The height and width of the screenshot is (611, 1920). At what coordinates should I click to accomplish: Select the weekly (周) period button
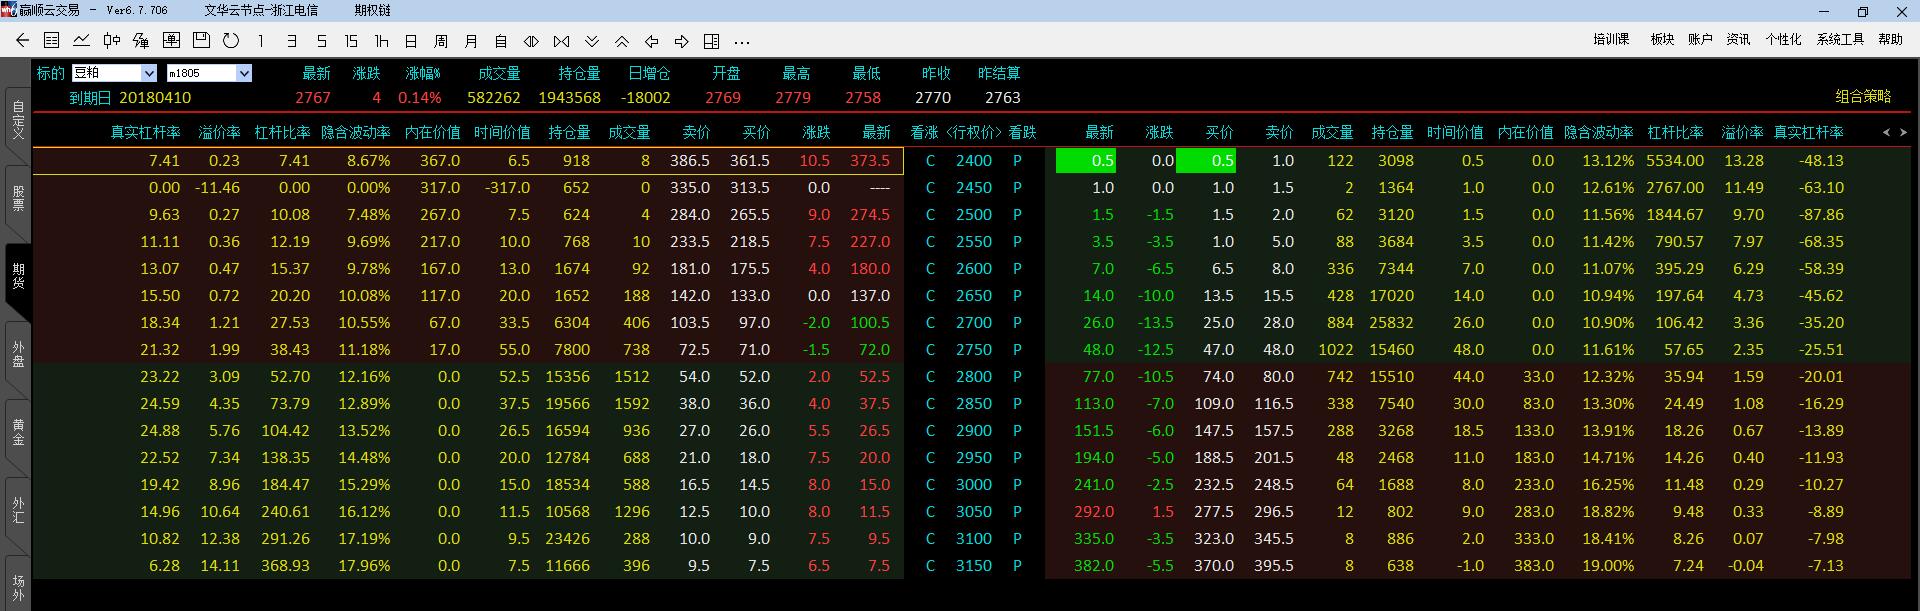tap(441, 41)
